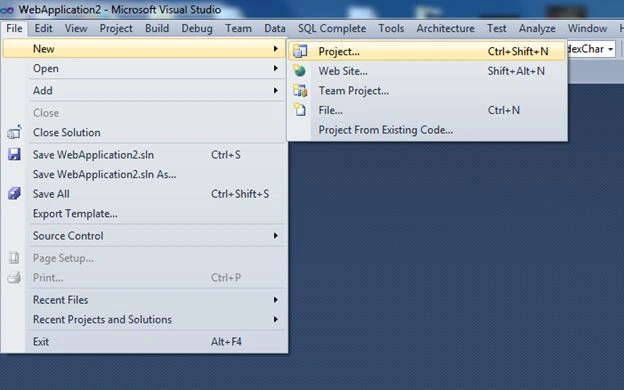Select Recent Files menu entry
Image resolution: width=624 pixels, height=390 pixels.
144,300
